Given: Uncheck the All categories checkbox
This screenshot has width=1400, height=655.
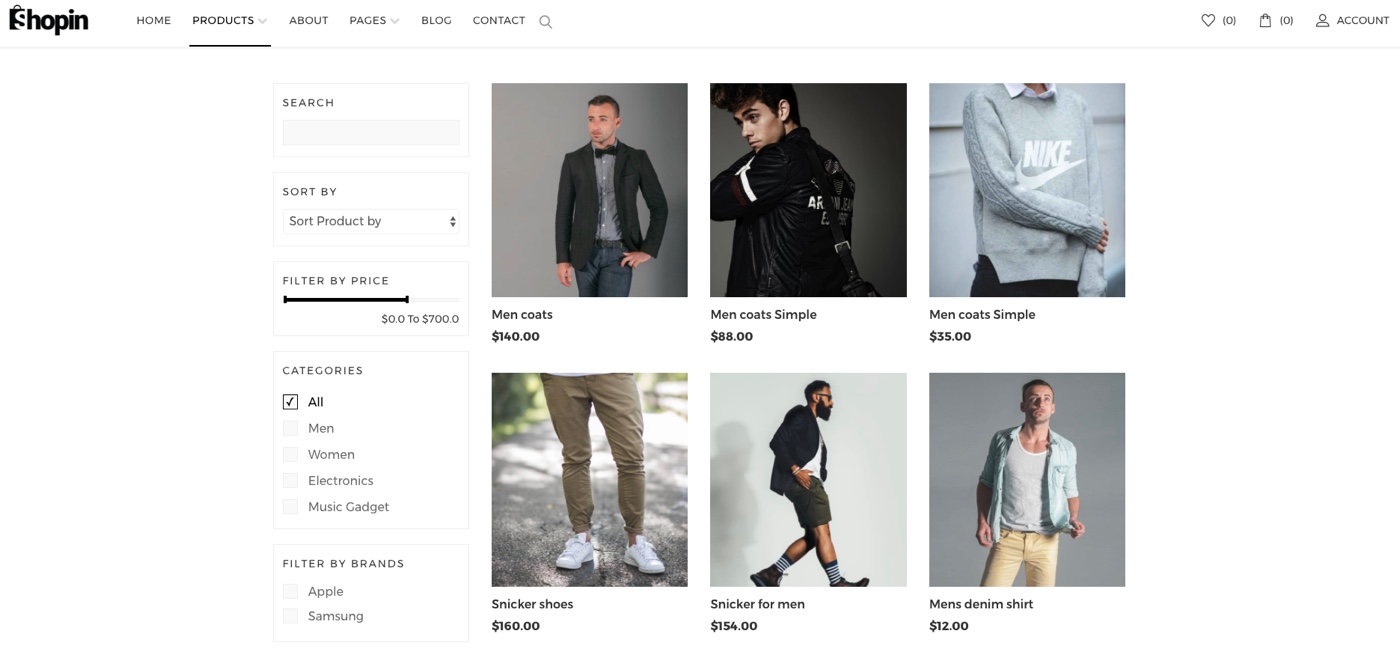Looking at the screenshot, I should (x=290, y=402).
